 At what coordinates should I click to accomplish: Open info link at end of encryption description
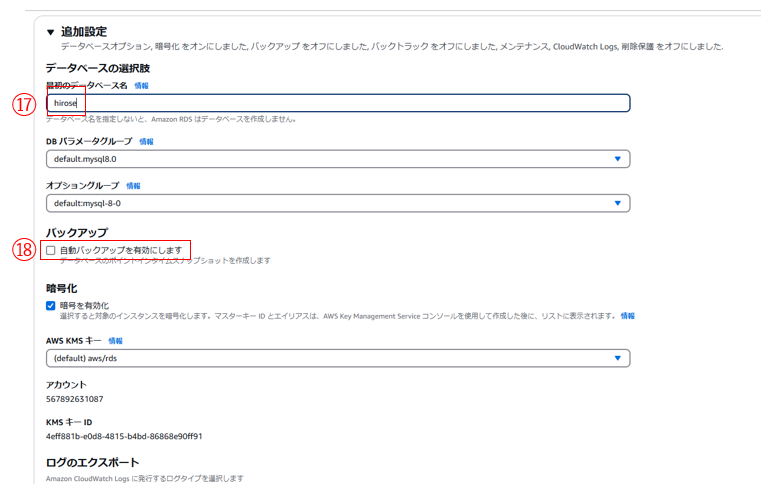[x=628, y=316]
